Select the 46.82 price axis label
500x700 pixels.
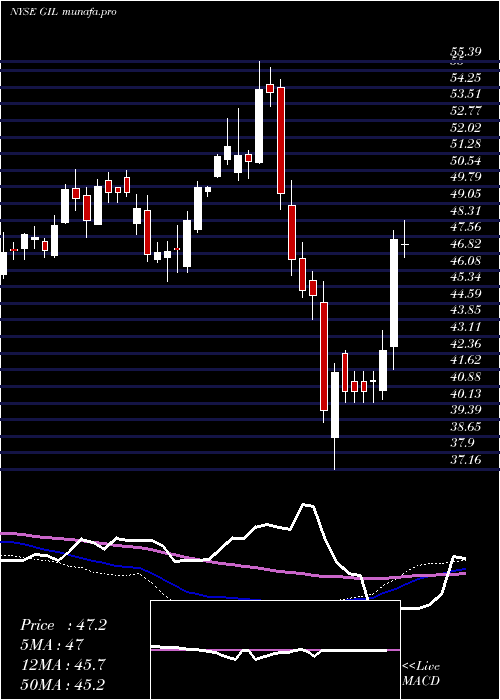(x=466, y=244)
